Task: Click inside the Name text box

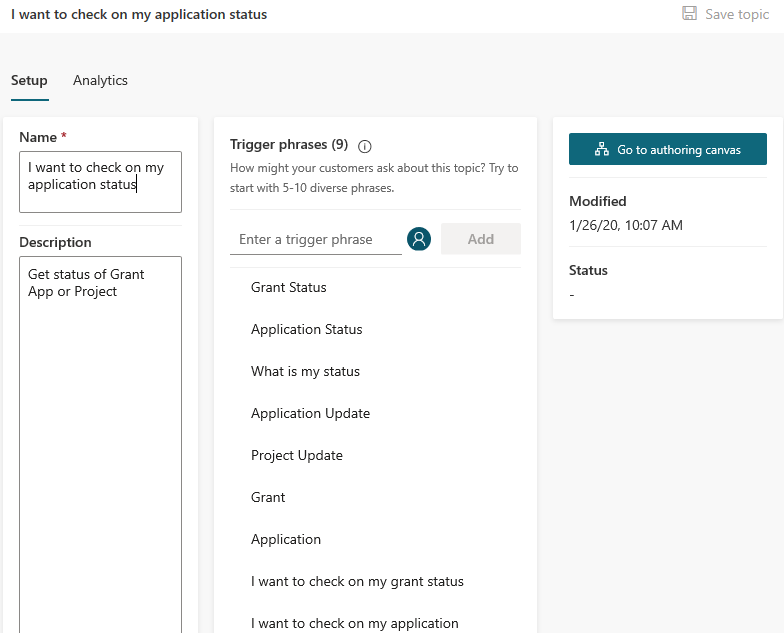Action: point(100,182)
